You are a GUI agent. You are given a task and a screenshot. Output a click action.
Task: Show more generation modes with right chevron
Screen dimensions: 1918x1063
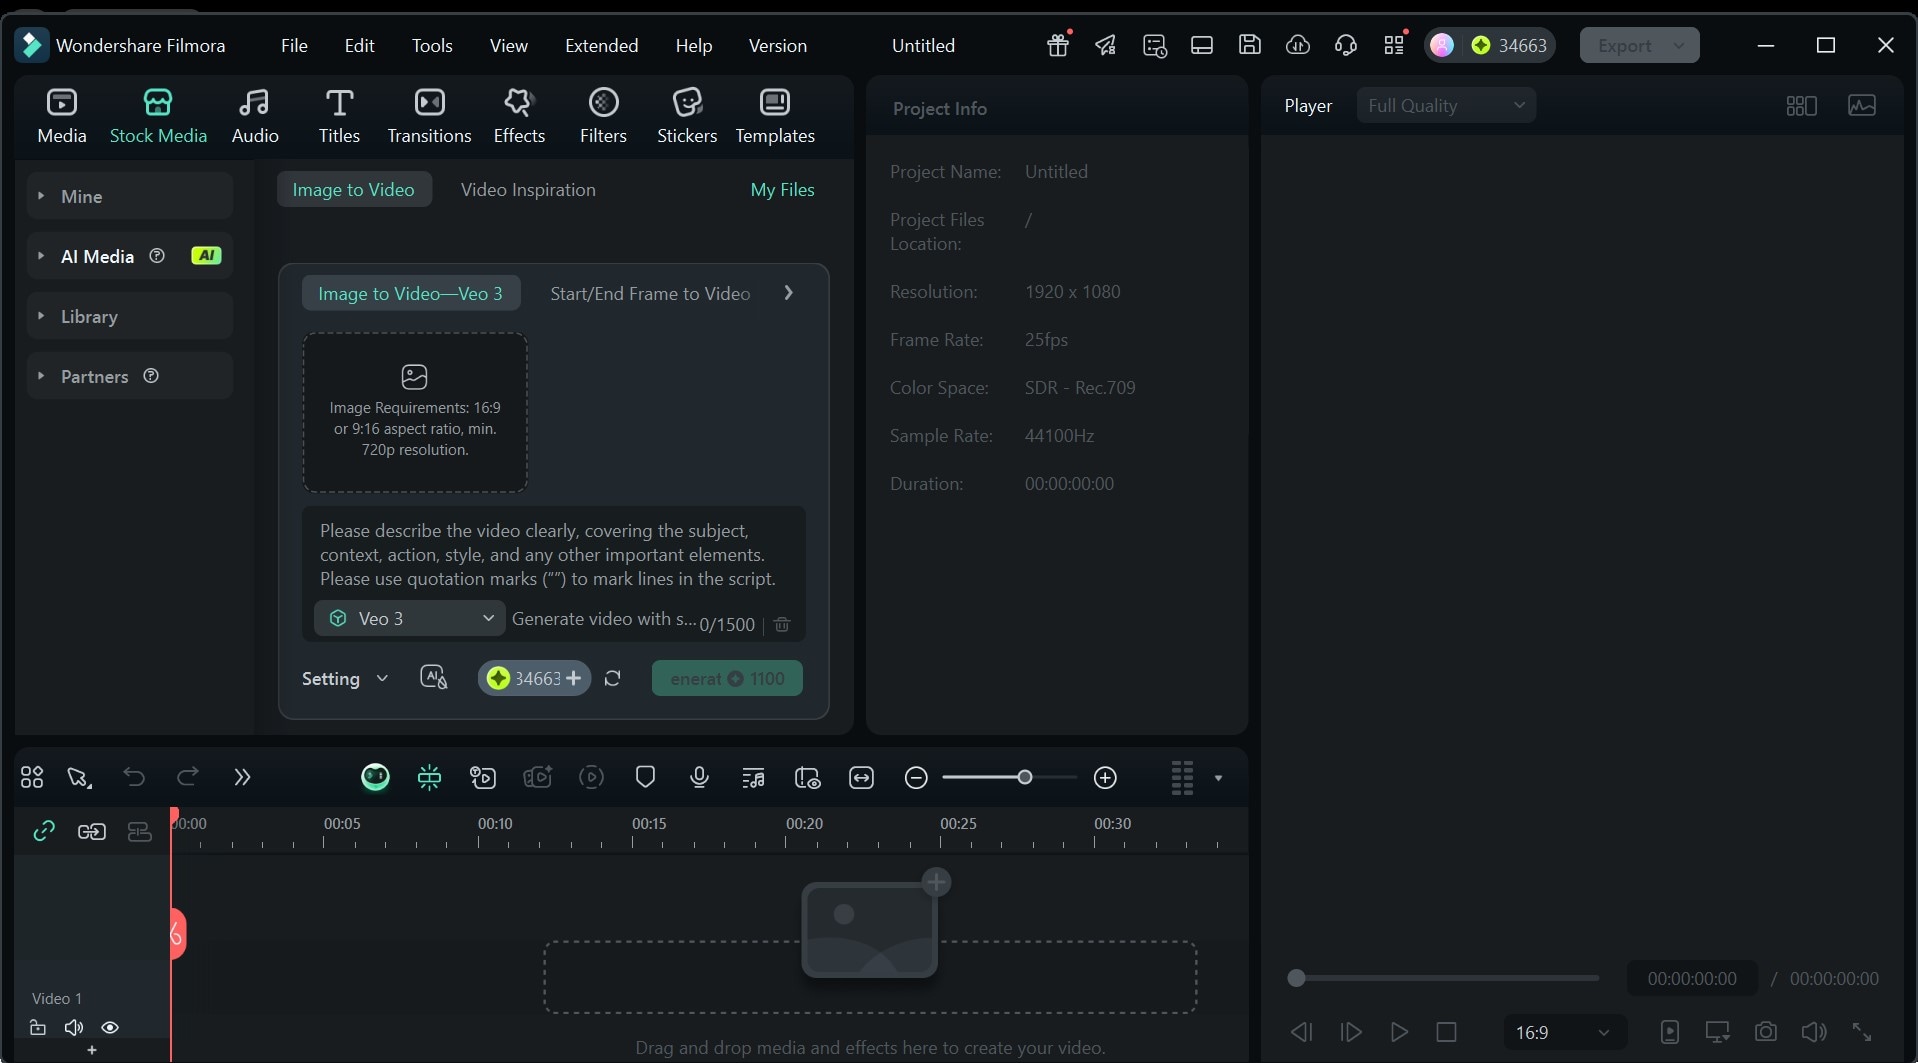pos(789,293)
